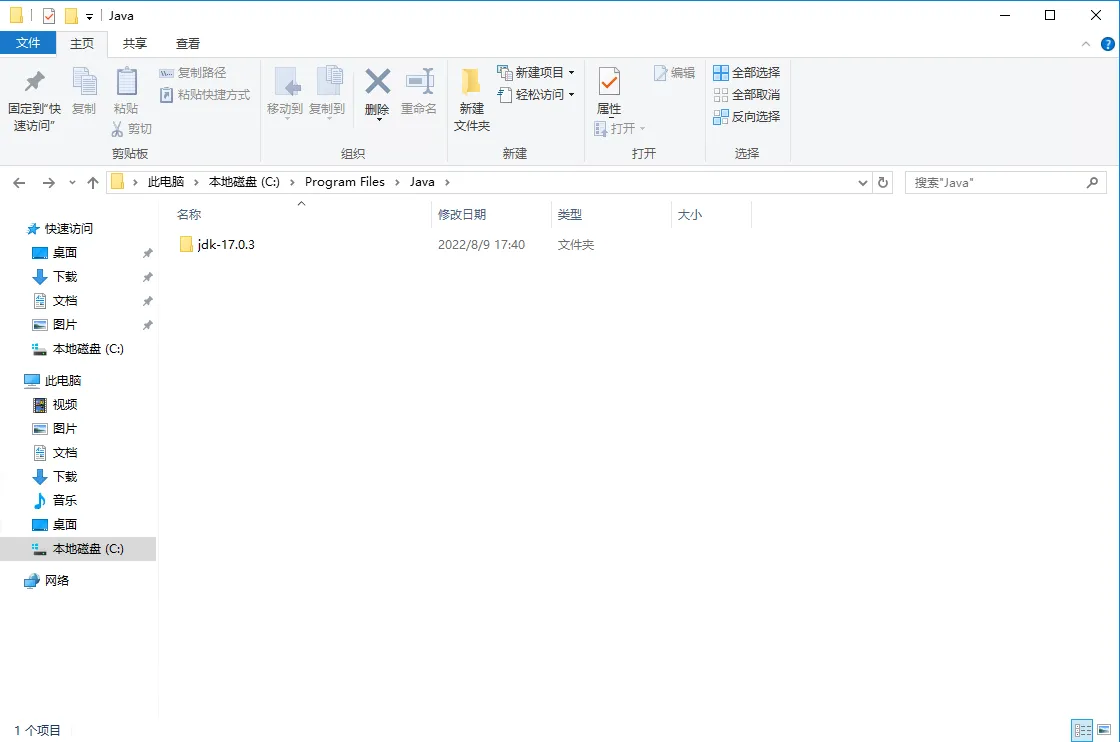Click the up-arrow parent folder icon
The height and width of the screenshot is (742, 1120).
[x=93, y=182]
